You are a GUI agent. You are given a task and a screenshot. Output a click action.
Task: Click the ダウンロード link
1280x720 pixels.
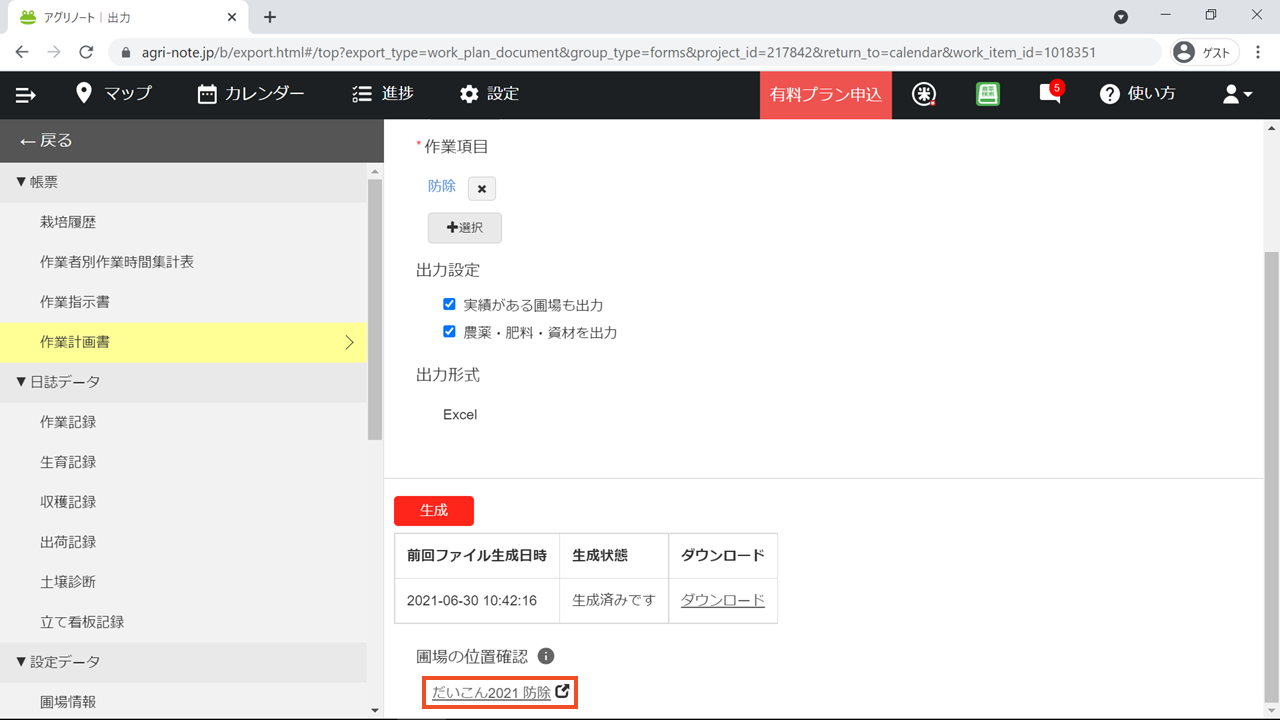pyautogui.click(x=722, y=600)
